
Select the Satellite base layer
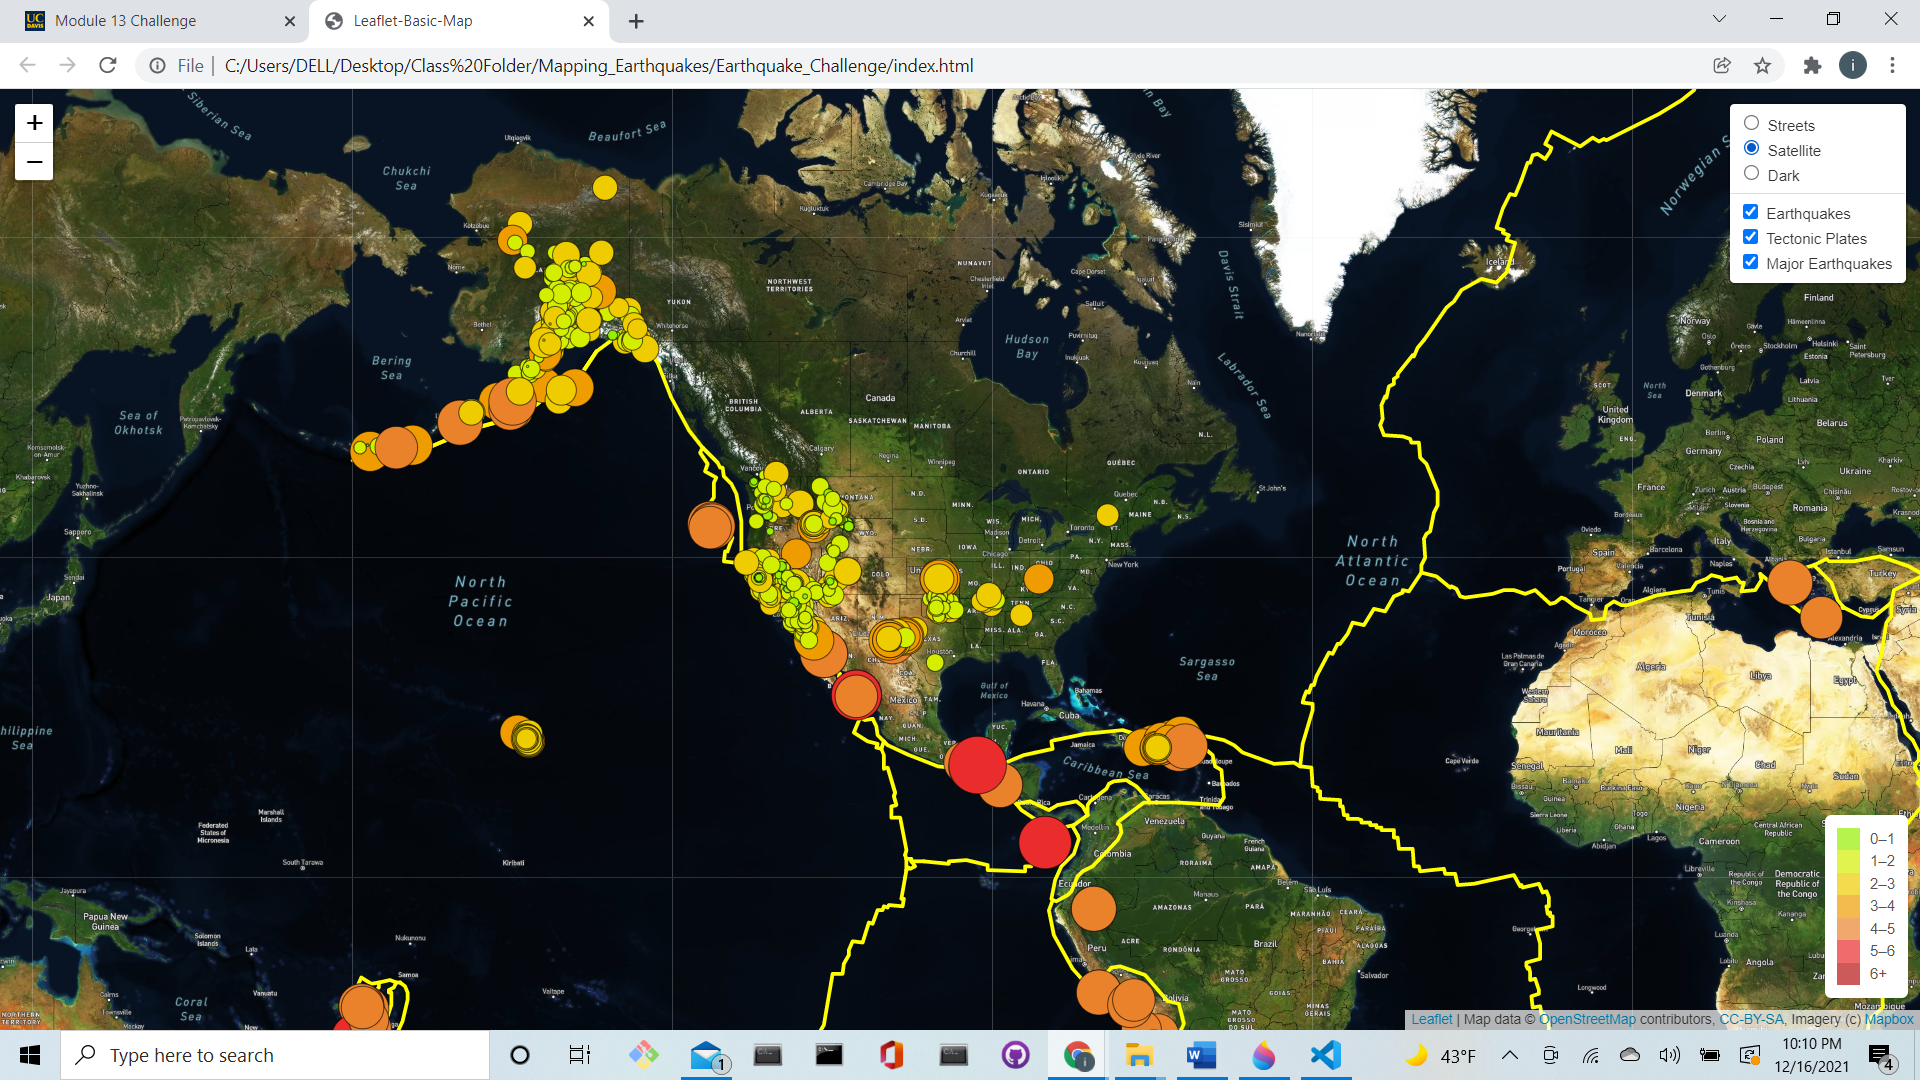pos(1751,149)
